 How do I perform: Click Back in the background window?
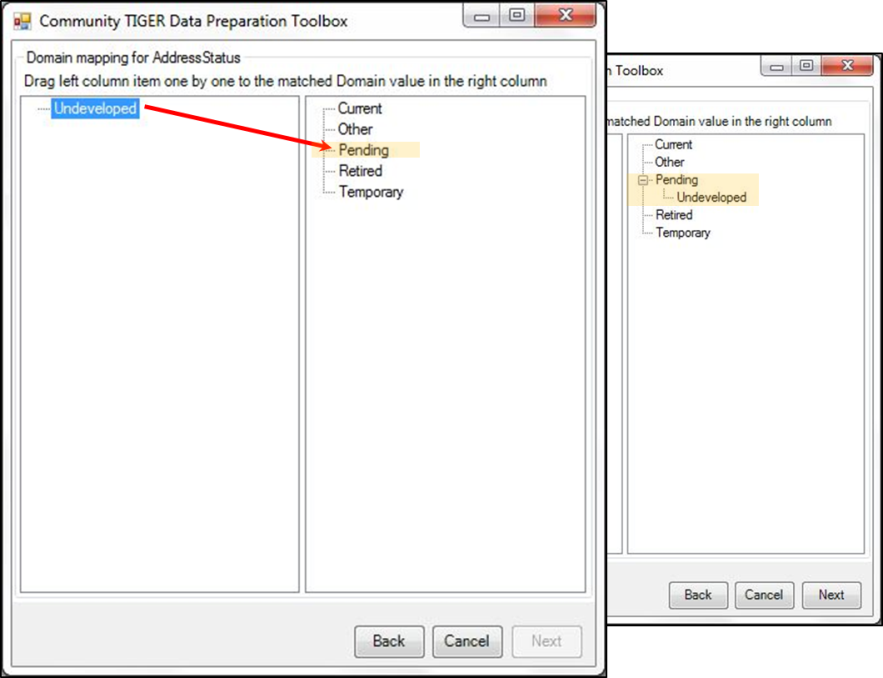tap(698, 595)
